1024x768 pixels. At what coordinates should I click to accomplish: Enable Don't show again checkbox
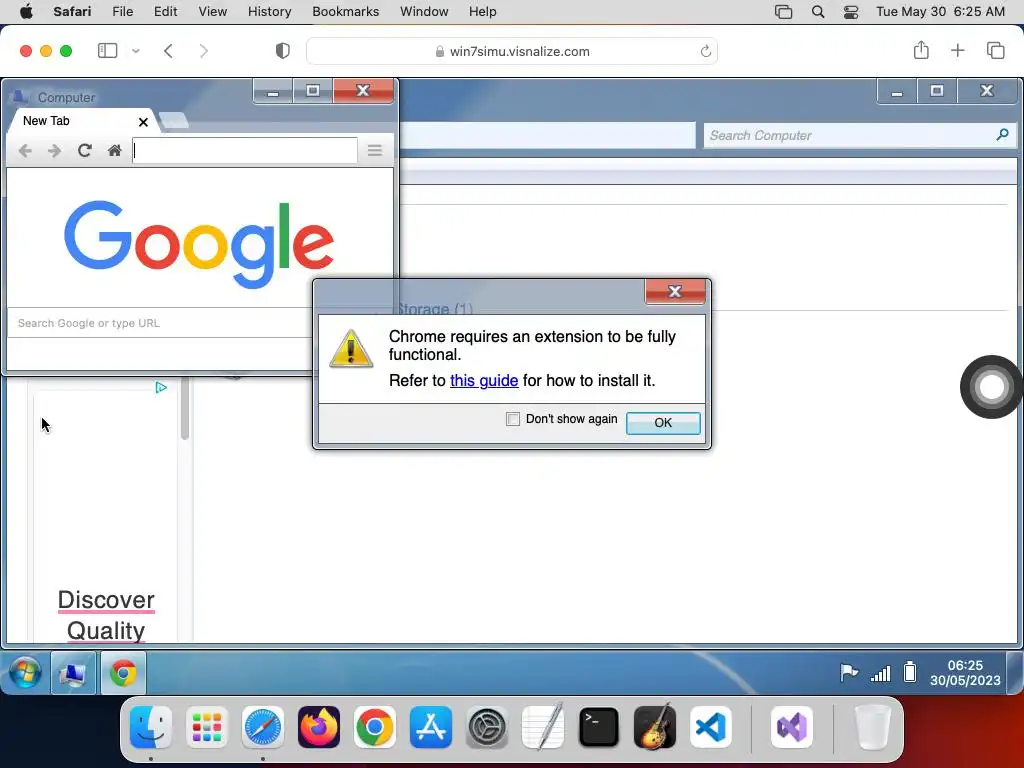(x=513, y=419)
